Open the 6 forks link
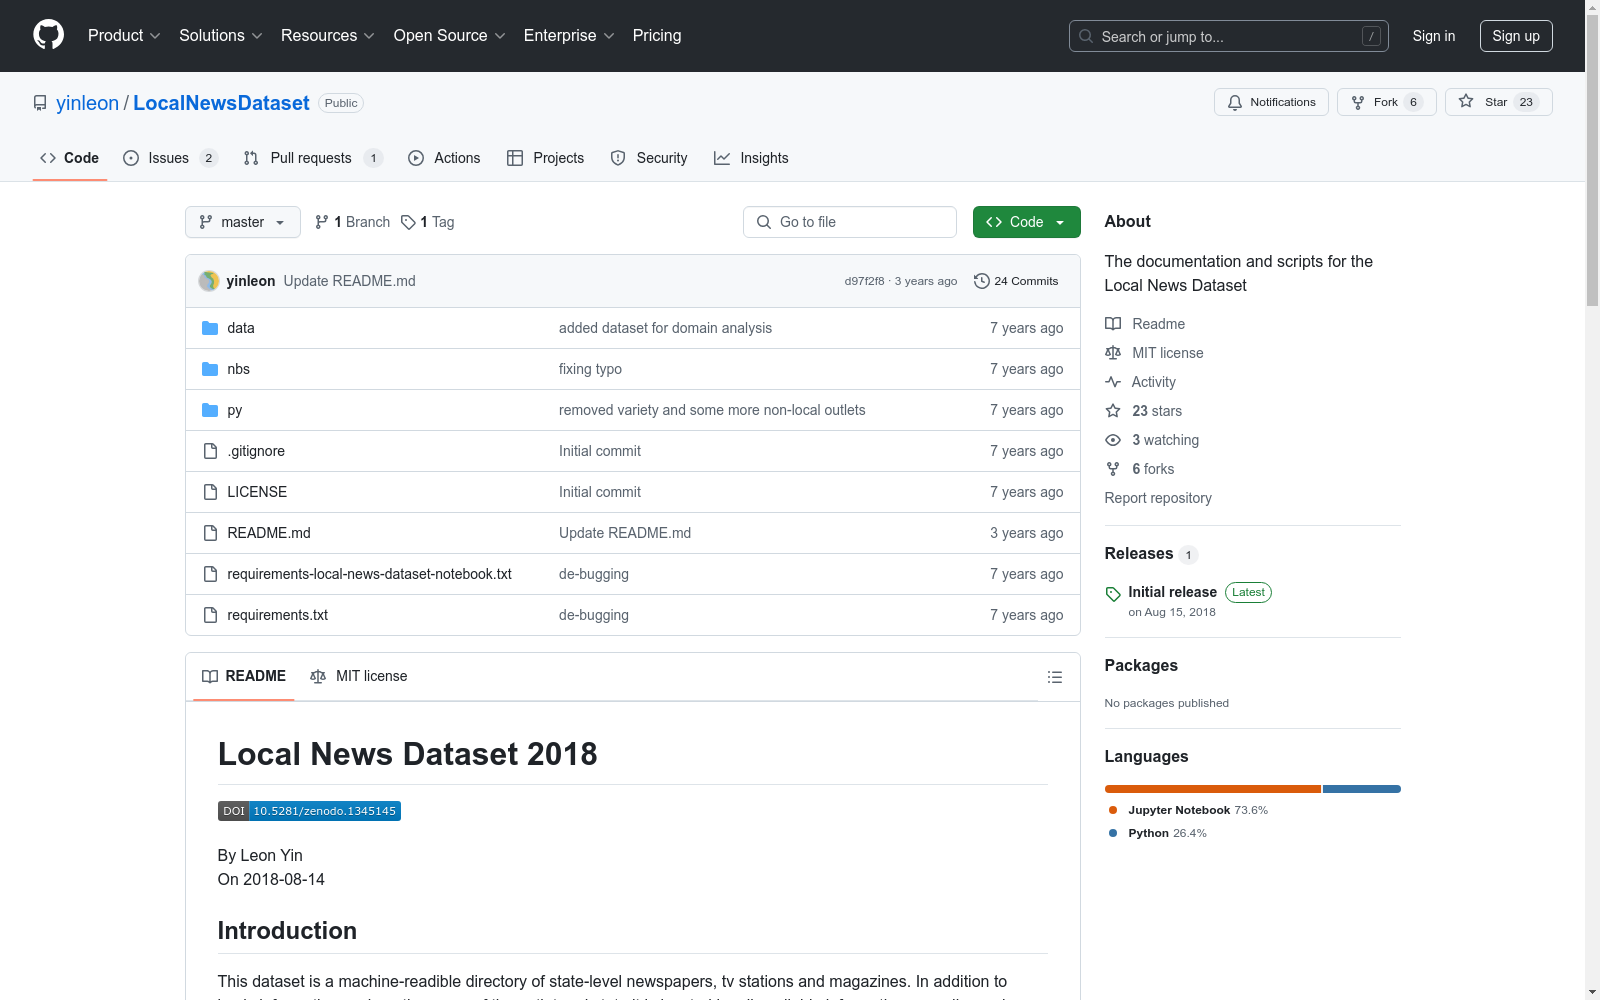The image size is (1600, 1000). 1153,469
